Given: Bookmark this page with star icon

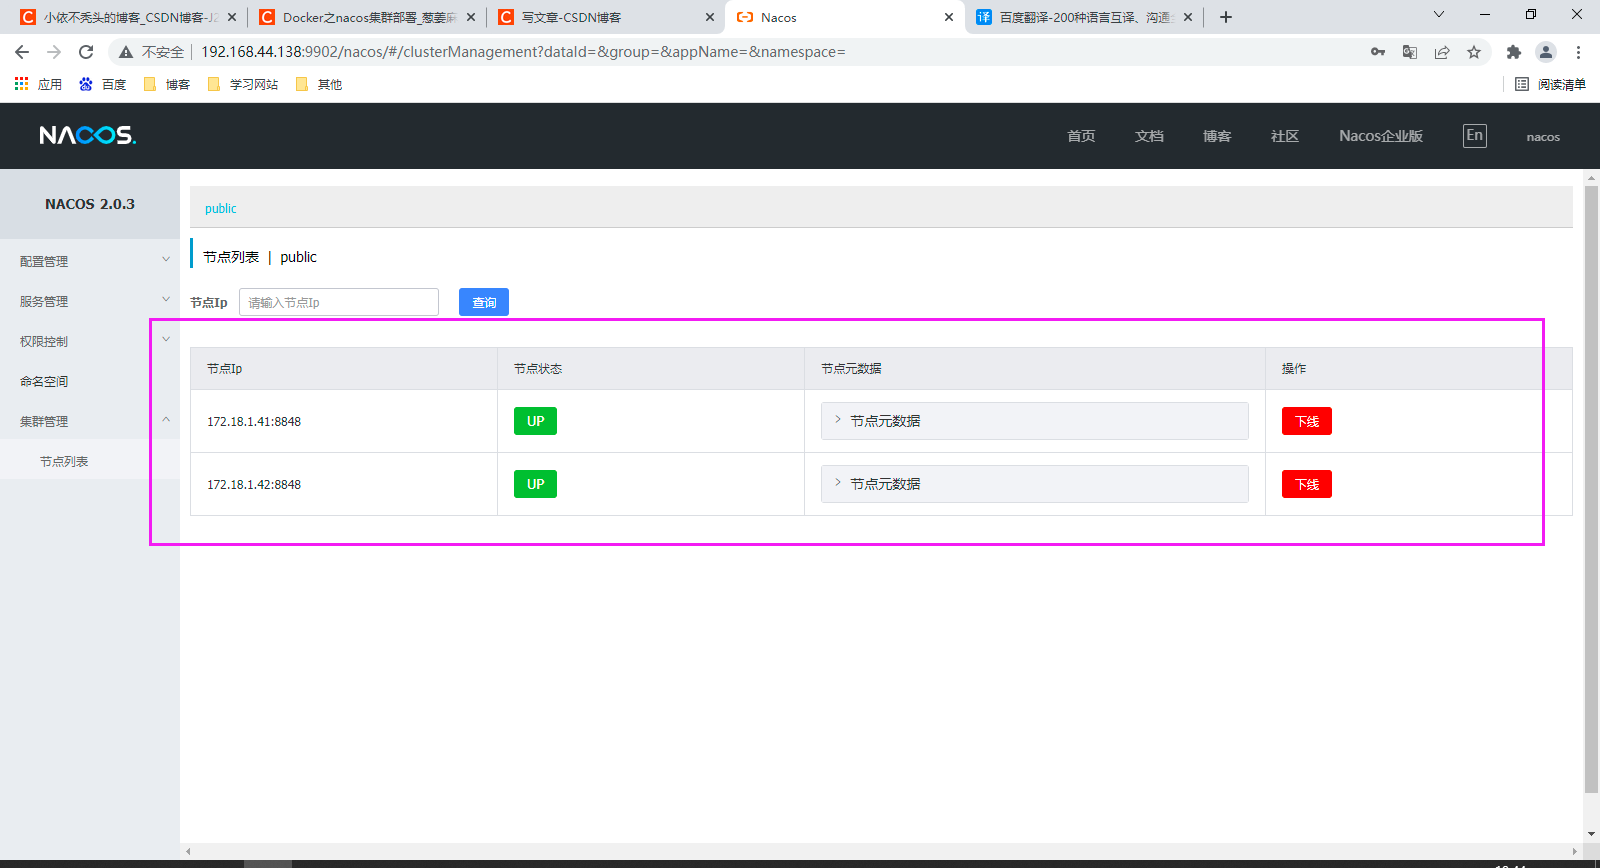Looking at the screenshot, I should coord(1474,52).
